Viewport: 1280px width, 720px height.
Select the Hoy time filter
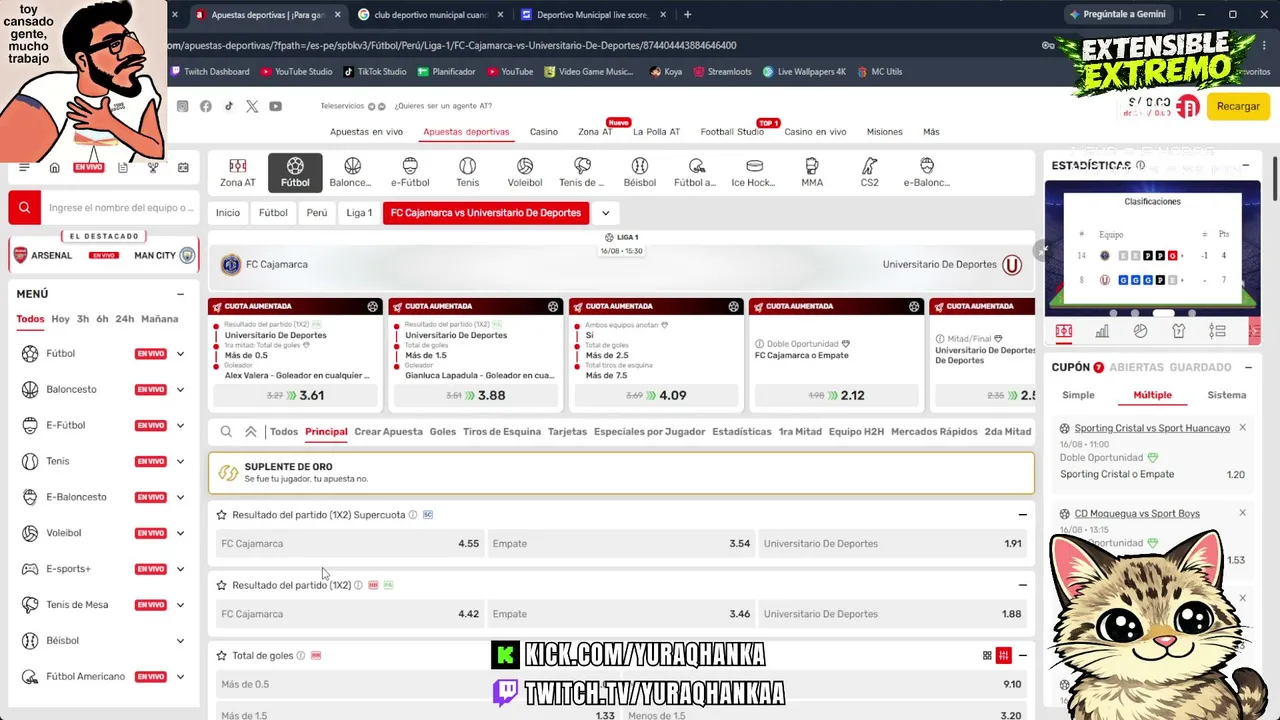click(60, 319)
